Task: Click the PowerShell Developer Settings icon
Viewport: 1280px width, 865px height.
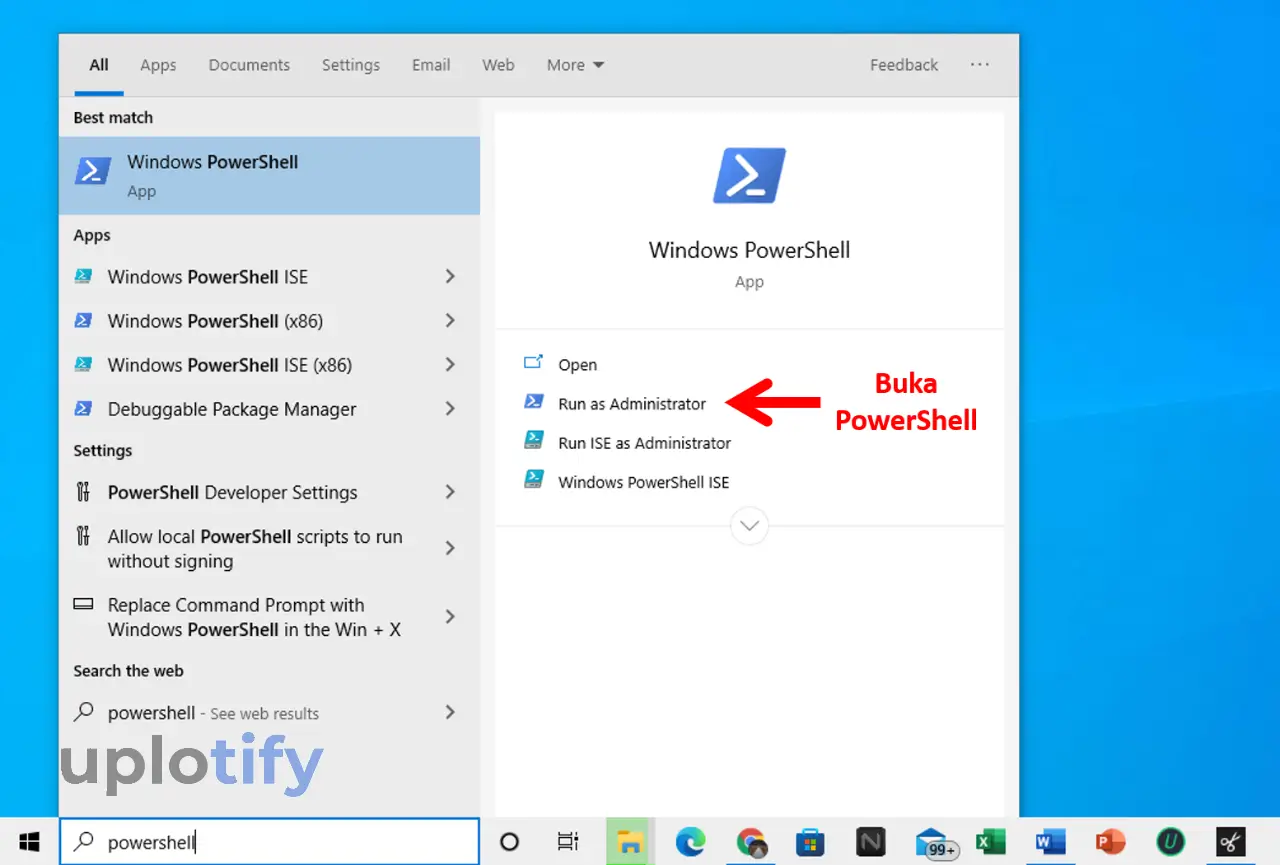Action: [84, 491]
